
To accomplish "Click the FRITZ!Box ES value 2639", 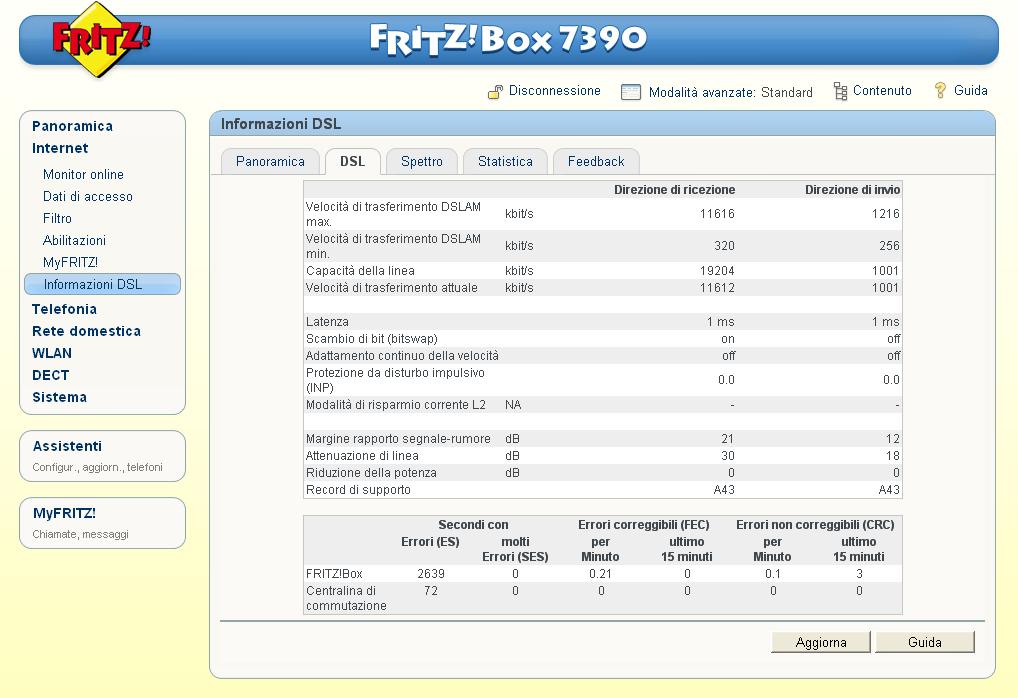I will coord(430,573).
